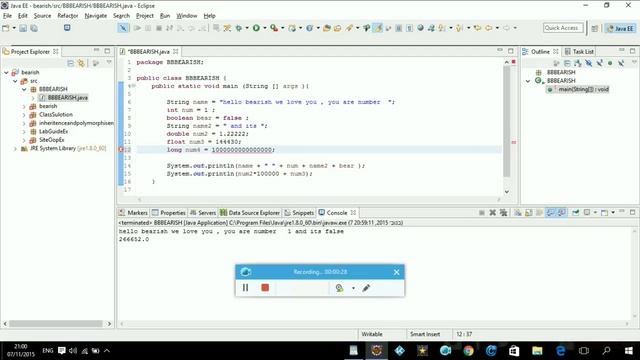Viewport: 640px width, 360px height.
Task: Click Eclipse icon in taskbar
Action: [377, 350]
